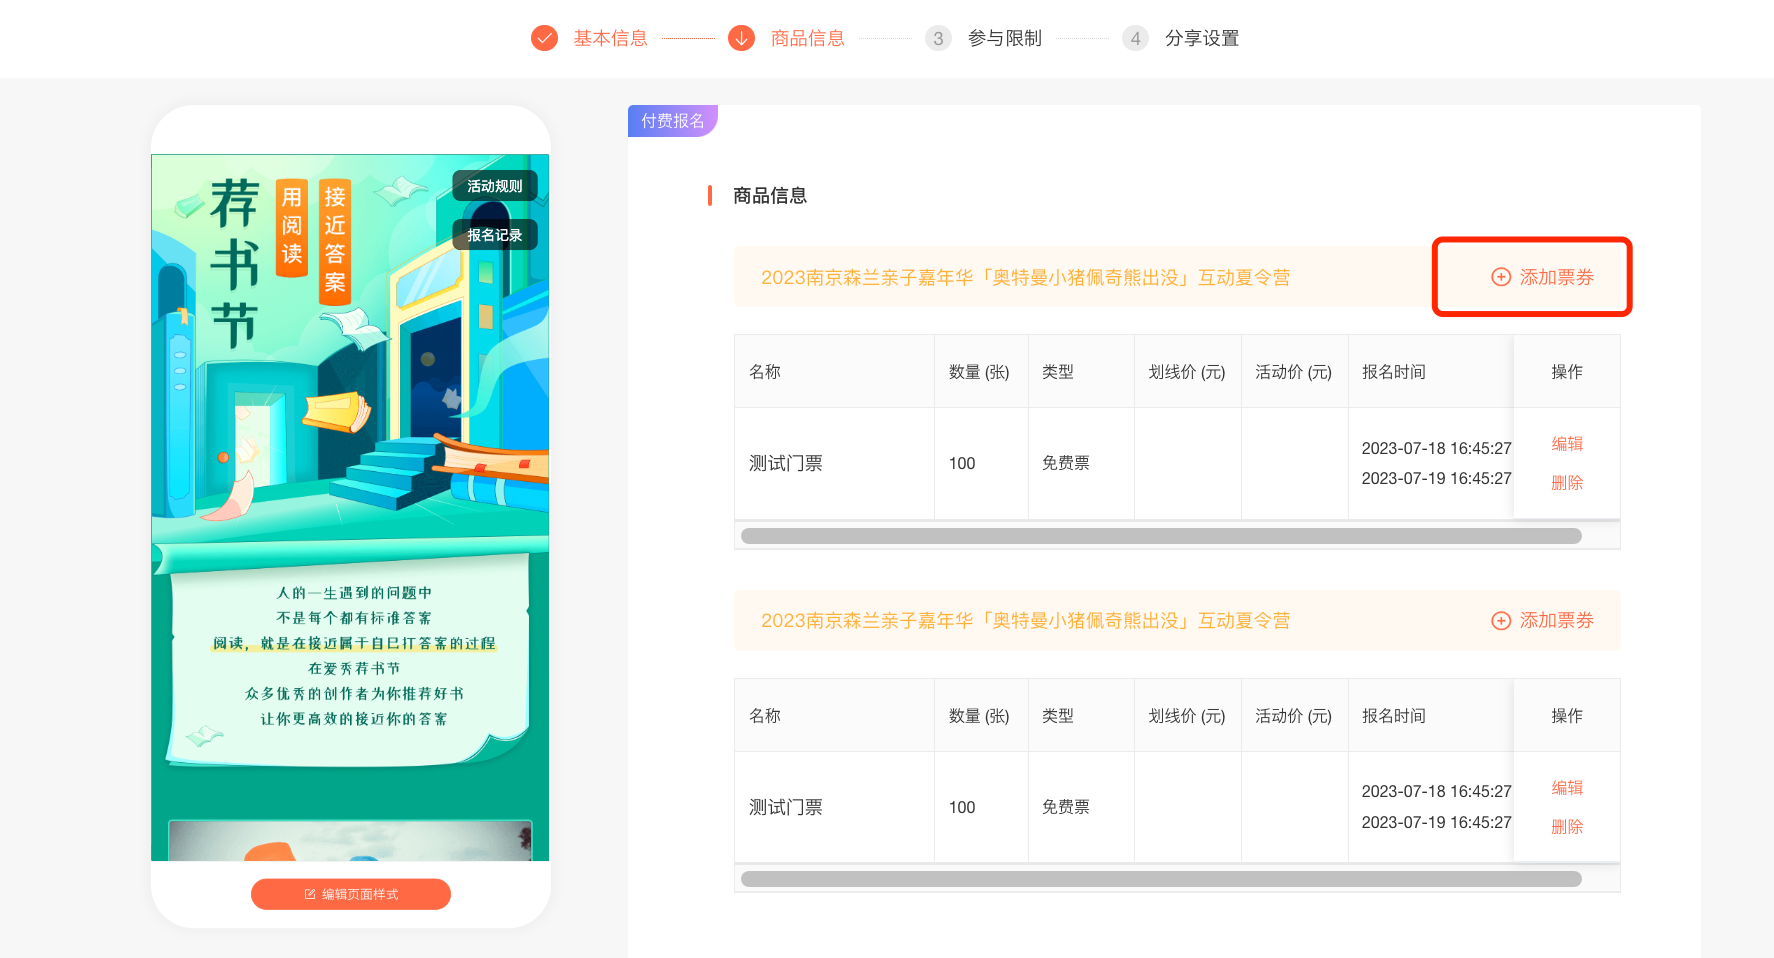Select the 商品信息 step label

pos(807,38)
